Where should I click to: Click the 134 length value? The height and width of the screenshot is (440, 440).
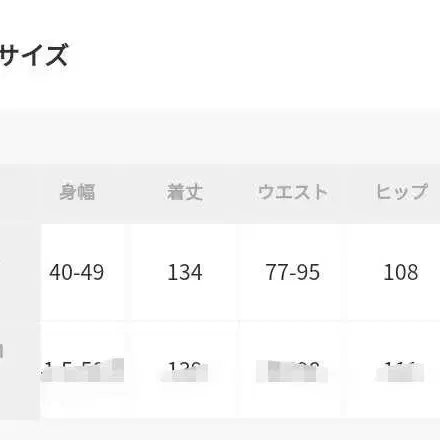(x=185, y=272)
